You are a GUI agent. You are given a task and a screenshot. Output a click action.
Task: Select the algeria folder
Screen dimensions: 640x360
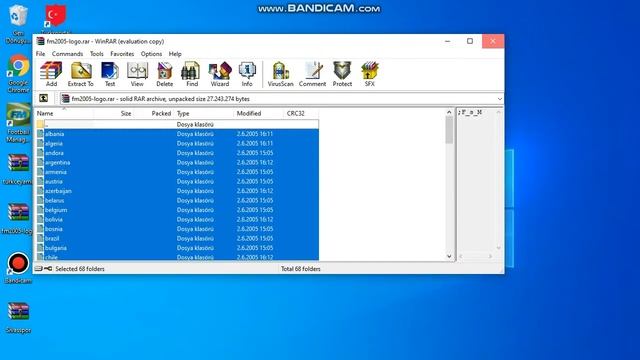pyautogui.click(x=177, y=143)
